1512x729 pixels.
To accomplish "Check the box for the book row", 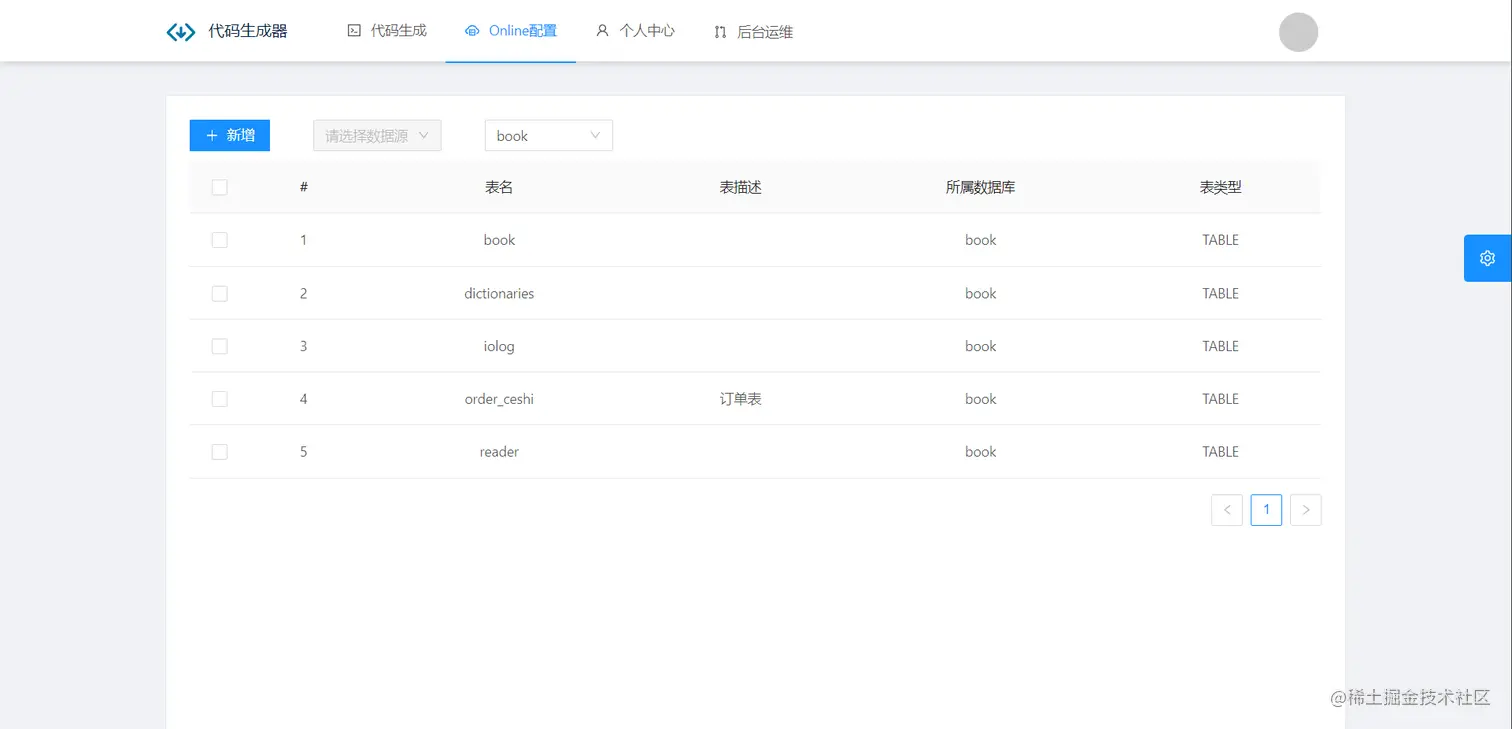I will (x=220, y=240).
